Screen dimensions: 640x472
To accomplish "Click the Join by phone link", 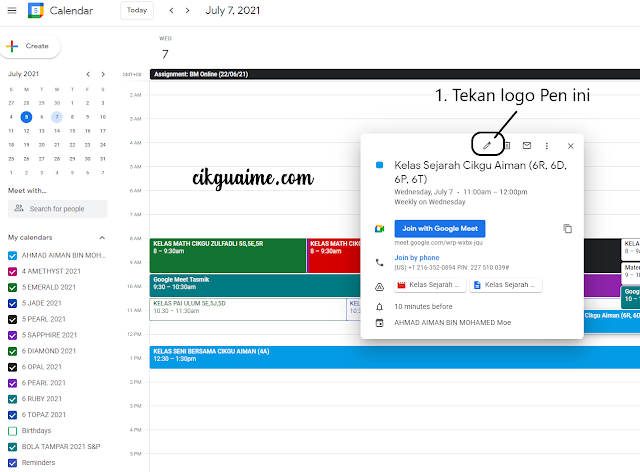I will (416, 257).
